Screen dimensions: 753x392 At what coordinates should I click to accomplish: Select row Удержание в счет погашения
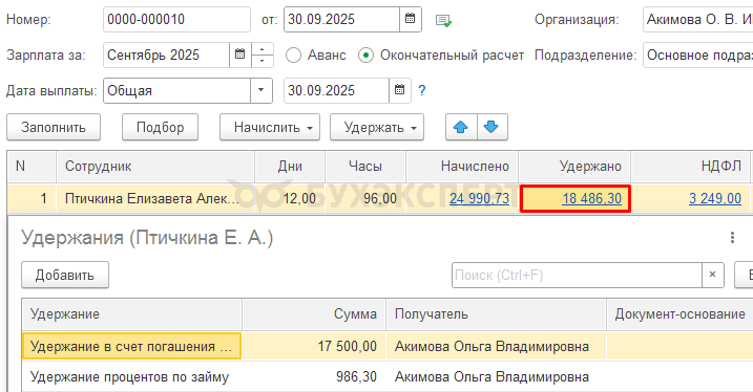coord(132,346)
